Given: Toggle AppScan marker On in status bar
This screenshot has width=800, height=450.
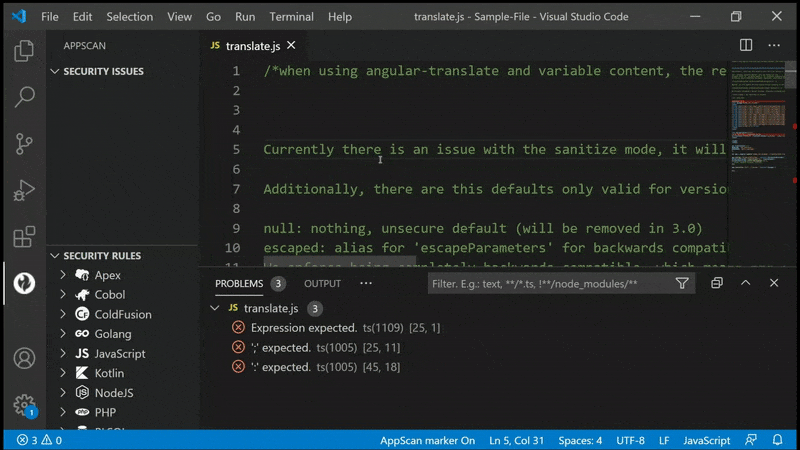Looking at the screenshot, I should tap(427, 440).
